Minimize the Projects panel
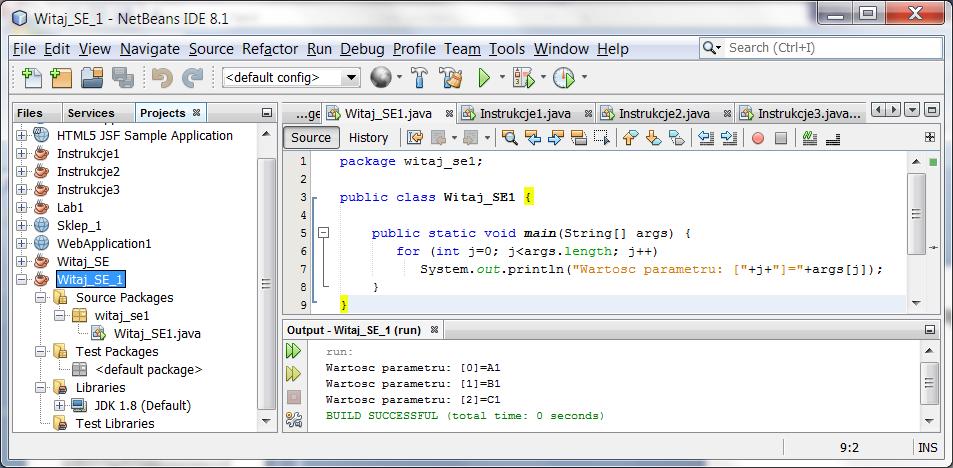The image size is (953, 468). click(267, 113)
